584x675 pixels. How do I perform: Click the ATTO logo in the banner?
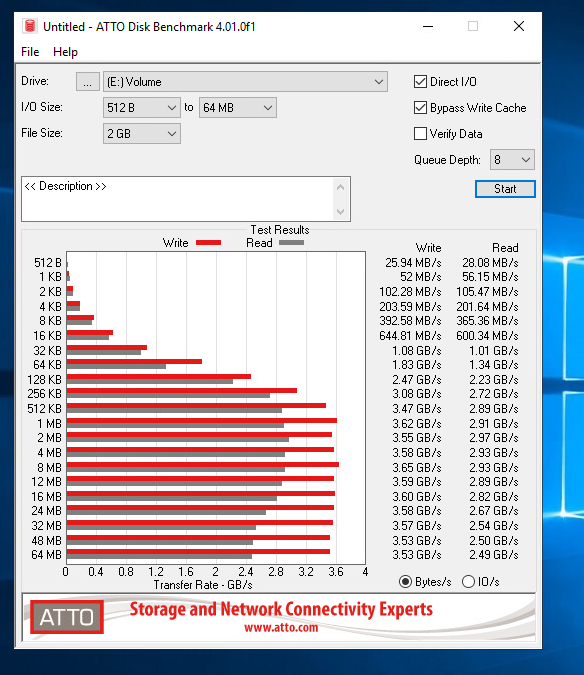tap(67, 617)
